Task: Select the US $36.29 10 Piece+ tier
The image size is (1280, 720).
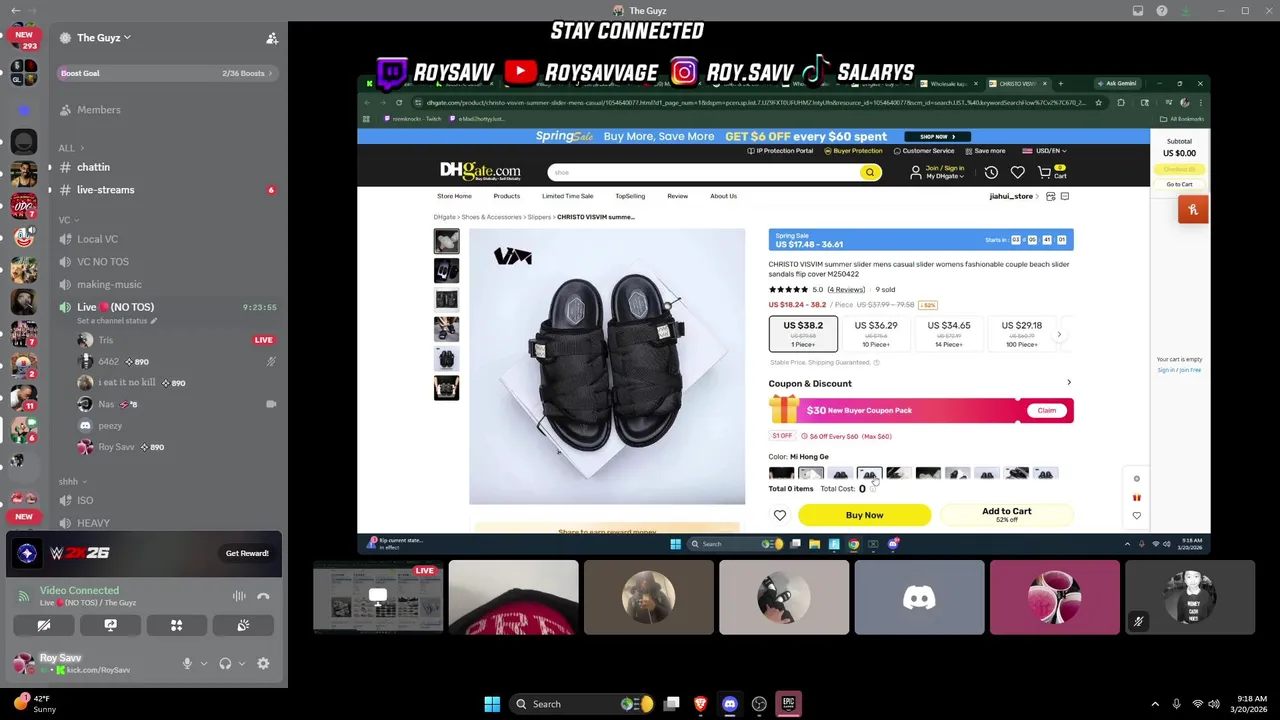Action: [876, 334]
